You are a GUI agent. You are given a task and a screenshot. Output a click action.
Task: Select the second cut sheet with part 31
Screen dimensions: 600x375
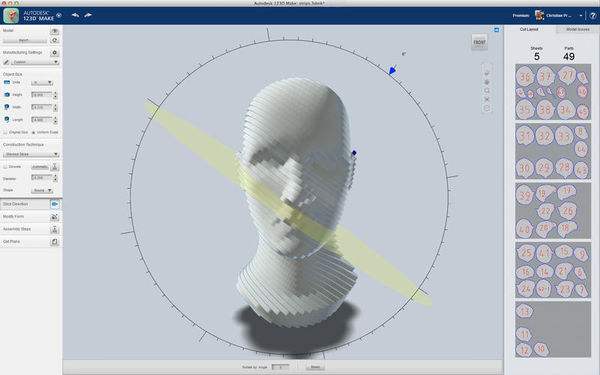(x=553, y=151)
